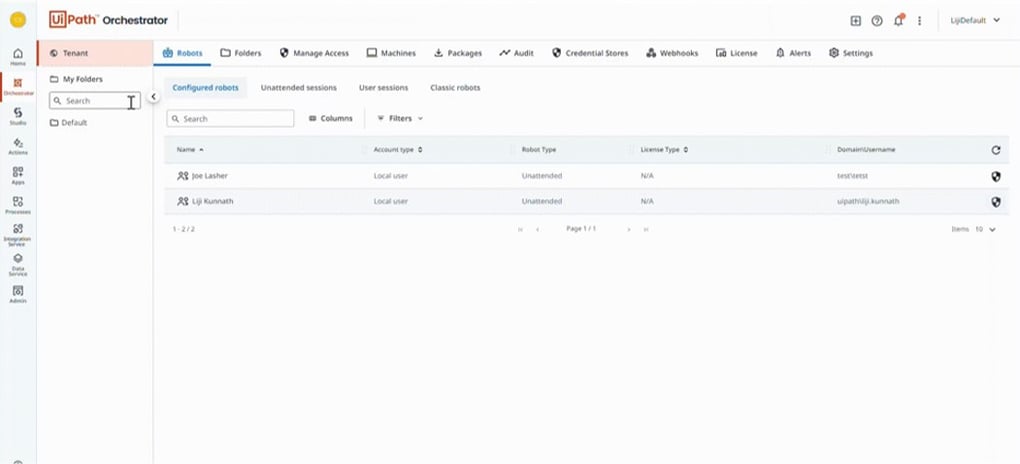Viewport: 1020px width, 464px height.
Task: Sort by Name column header
Action: (x=190, y=150)
